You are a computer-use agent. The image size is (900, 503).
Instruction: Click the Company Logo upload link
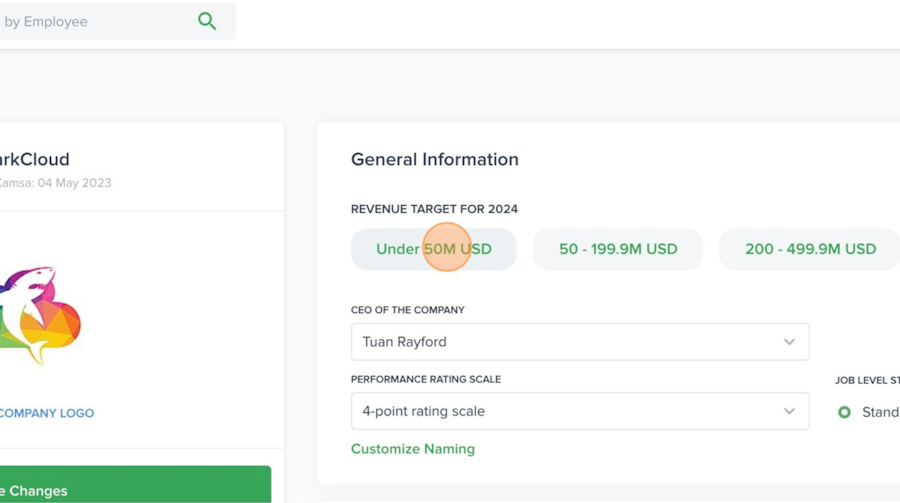[46, 413]
